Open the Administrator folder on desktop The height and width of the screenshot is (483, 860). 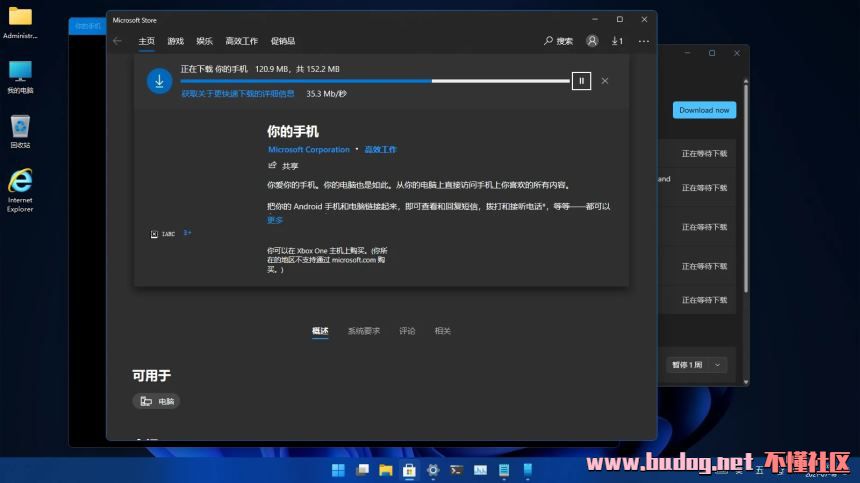20,22
